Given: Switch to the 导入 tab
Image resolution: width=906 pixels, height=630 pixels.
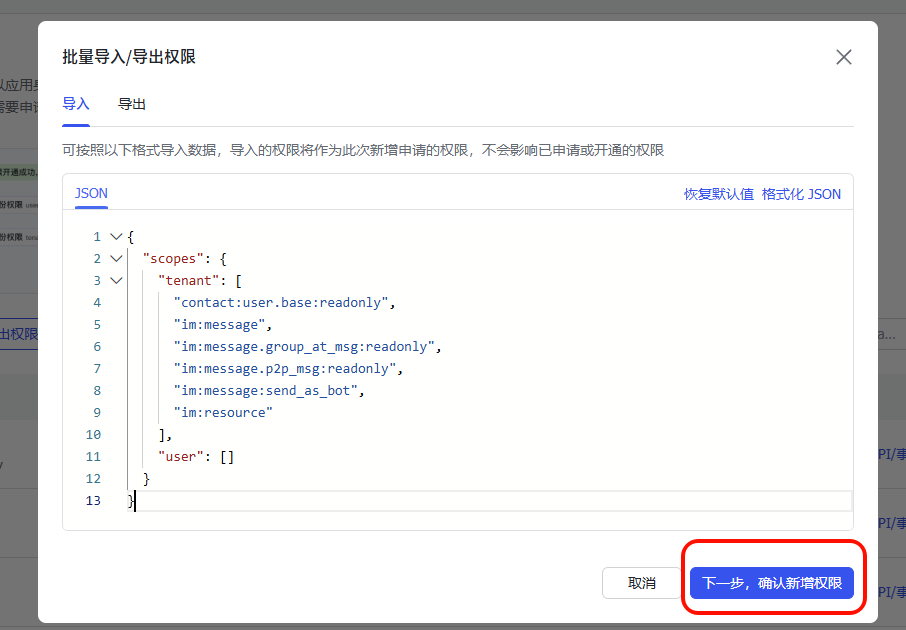Looking at the screenshot, I should click(76, 104).
